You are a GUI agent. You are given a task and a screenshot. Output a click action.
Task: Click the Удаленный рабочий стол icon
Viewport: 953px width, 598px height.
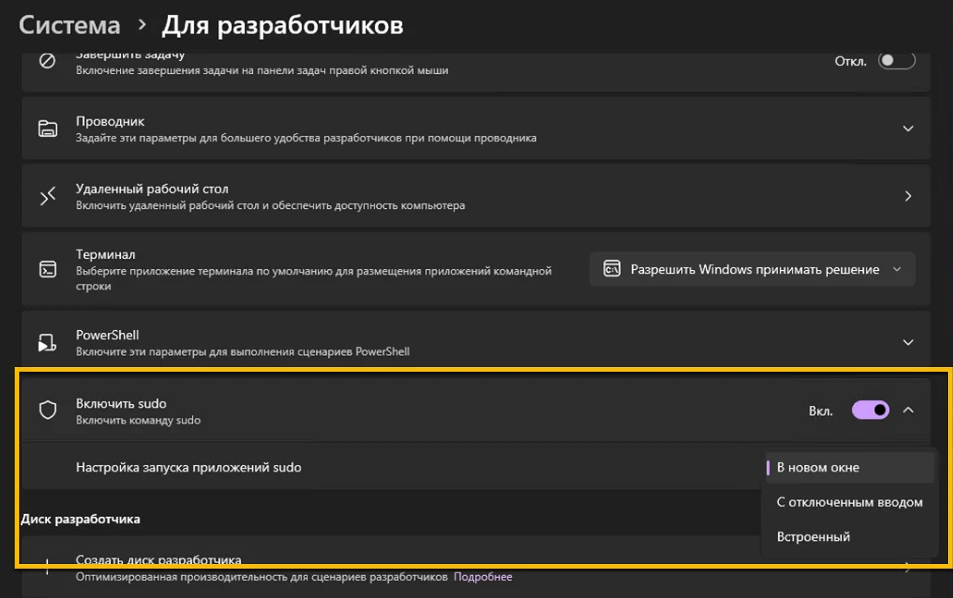(x=47, y=196)
